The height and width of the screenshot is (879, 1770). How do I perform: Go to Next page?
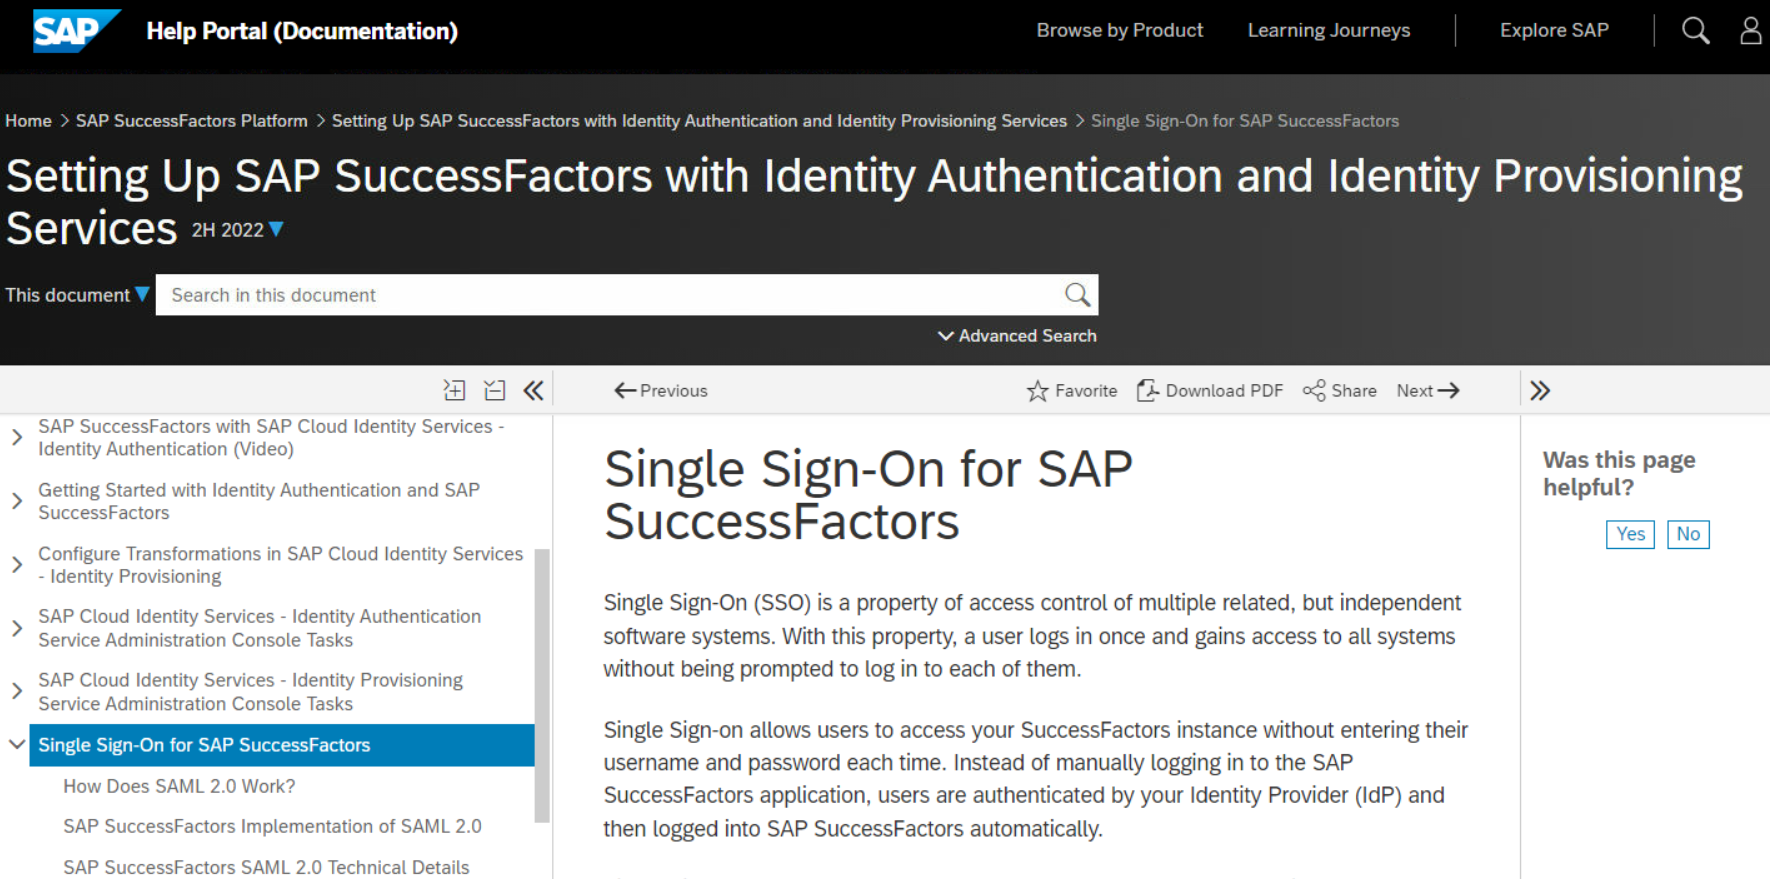(x=1428, y=391)
